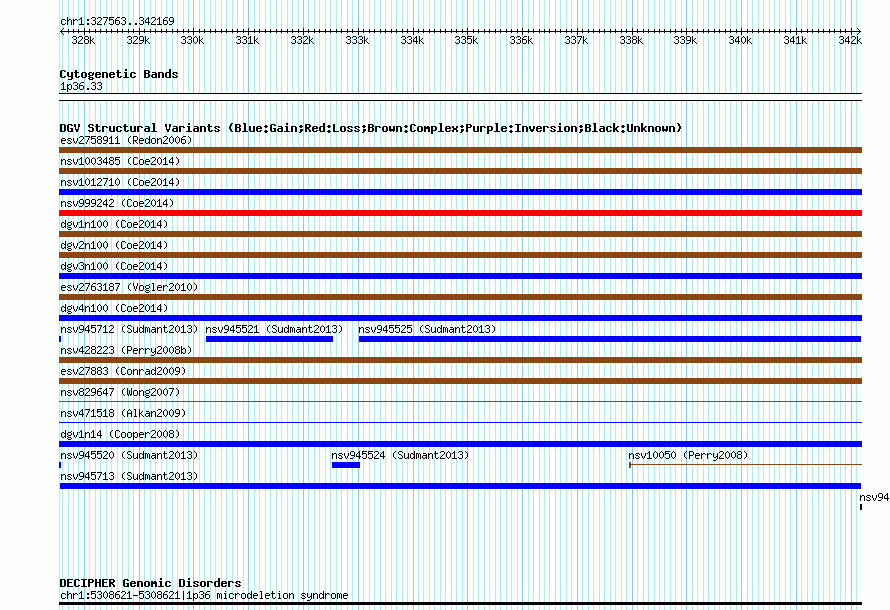Click the chr1:327563..342169 region label

pyautogui.click(x=117, y=21)
